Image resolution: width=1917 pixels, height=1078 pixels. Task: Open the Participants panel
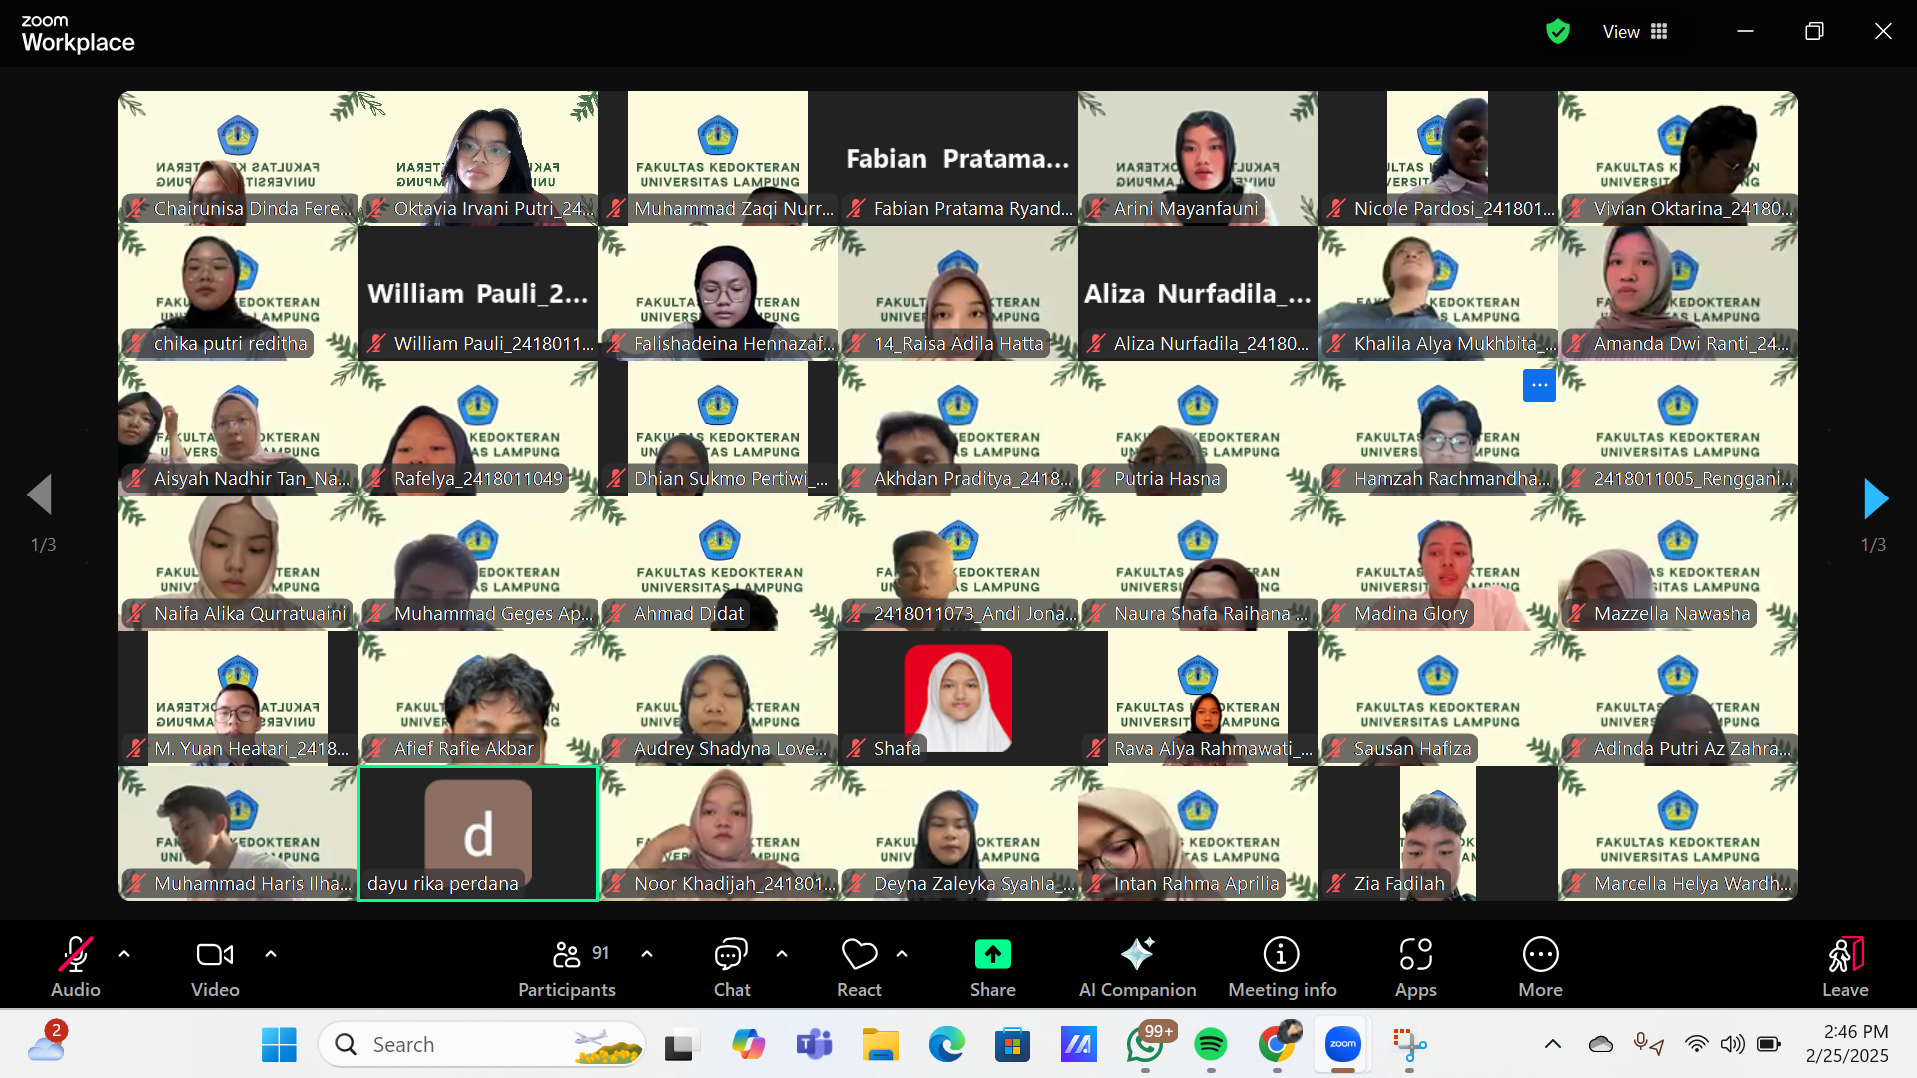pos(567,966)
